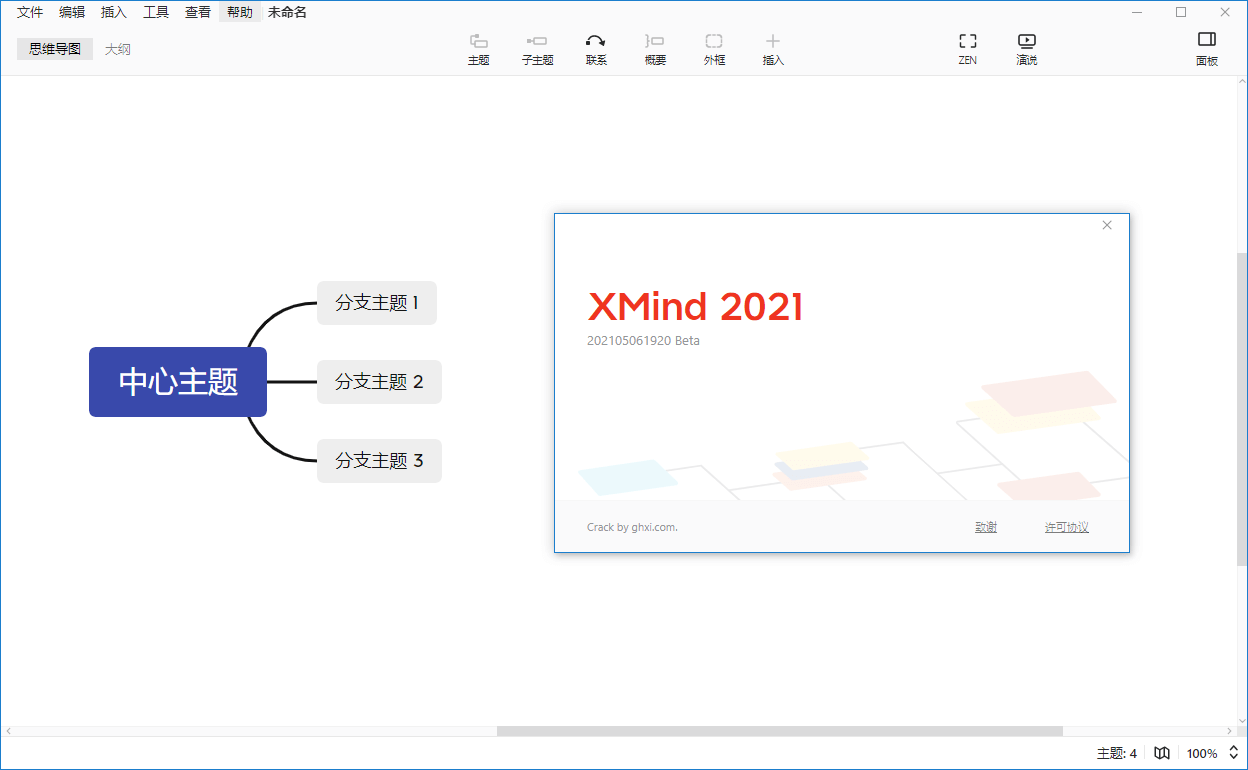Open the 编辑 menu

coord(72,12)
